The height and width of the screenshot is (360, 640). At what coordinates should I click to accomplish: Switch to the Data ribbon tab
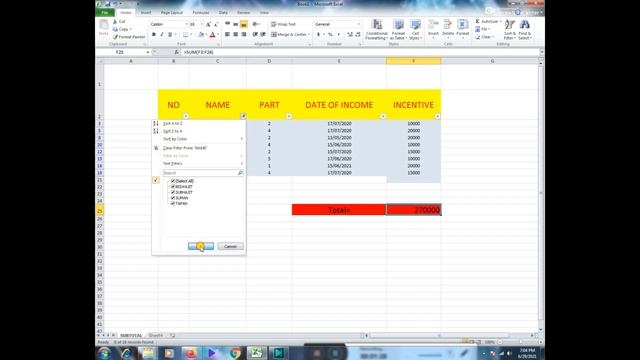pos(223,13)
